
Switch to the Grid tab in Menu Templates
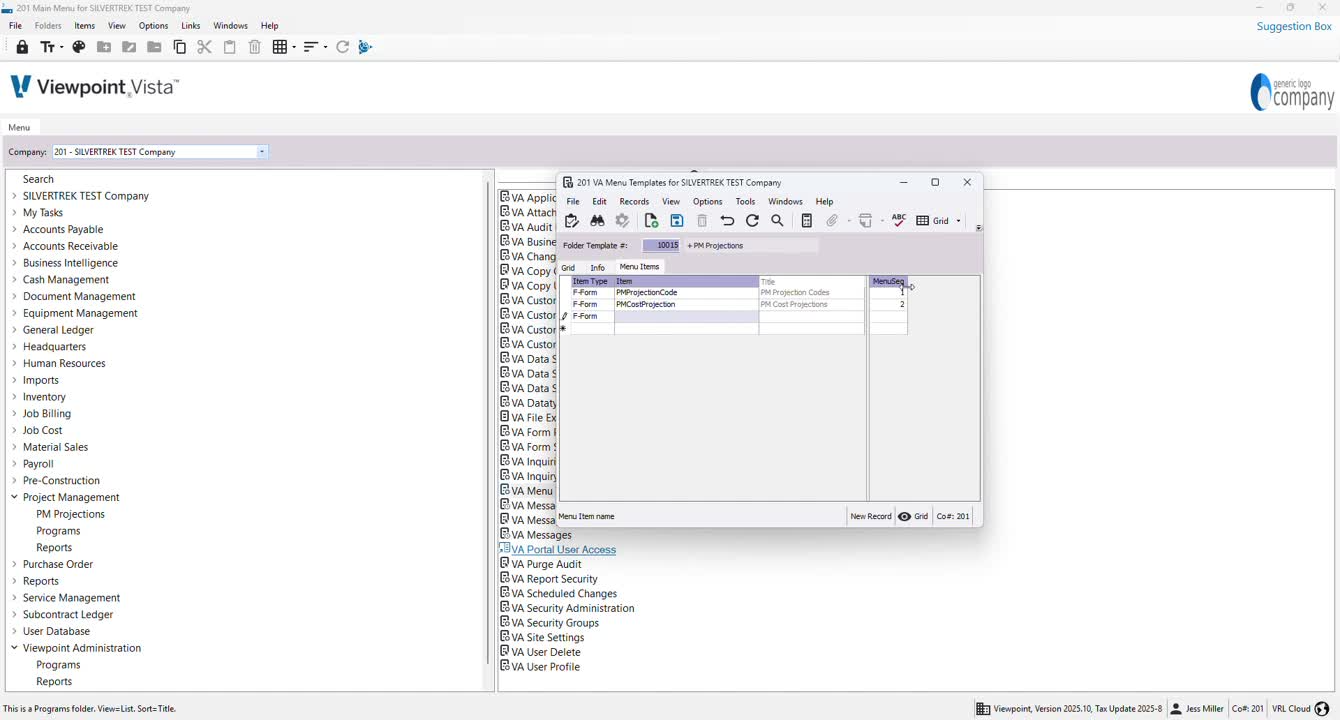click(568, 268)
